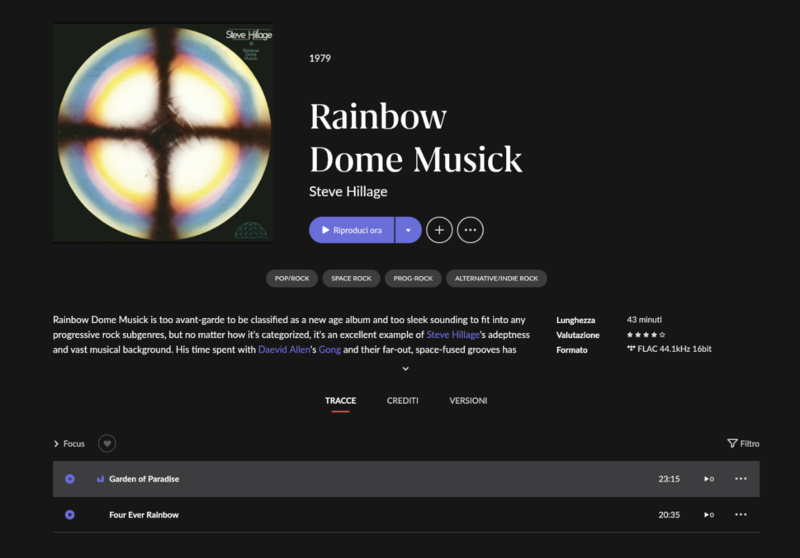Open more options for Garden of Paradise
The width and height of the screenshot is (800, 558).
point(740,479)
